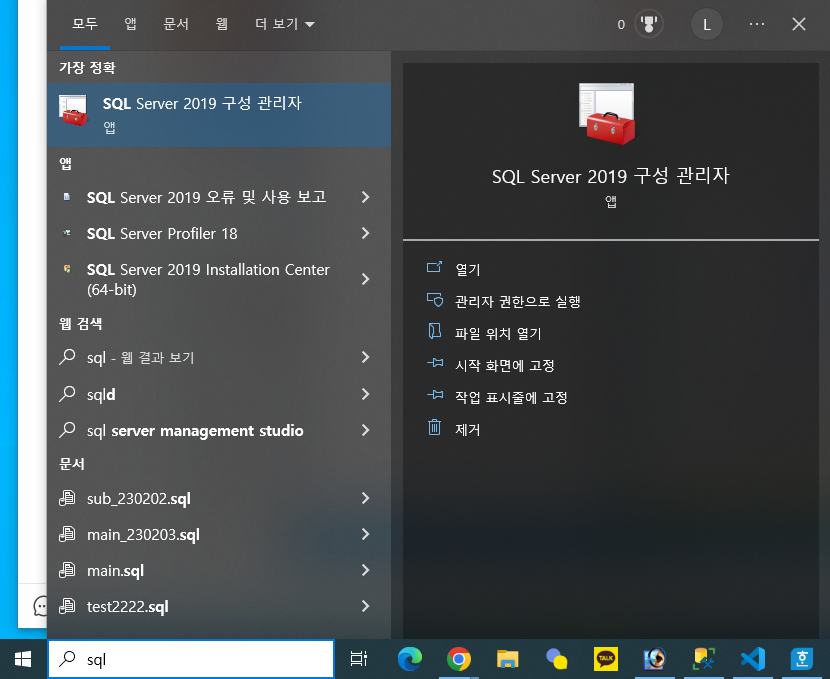The width and height of the screenshot is (830, 679).
Task: Choose 관리자 권한으로 실행
Action: 518,302
